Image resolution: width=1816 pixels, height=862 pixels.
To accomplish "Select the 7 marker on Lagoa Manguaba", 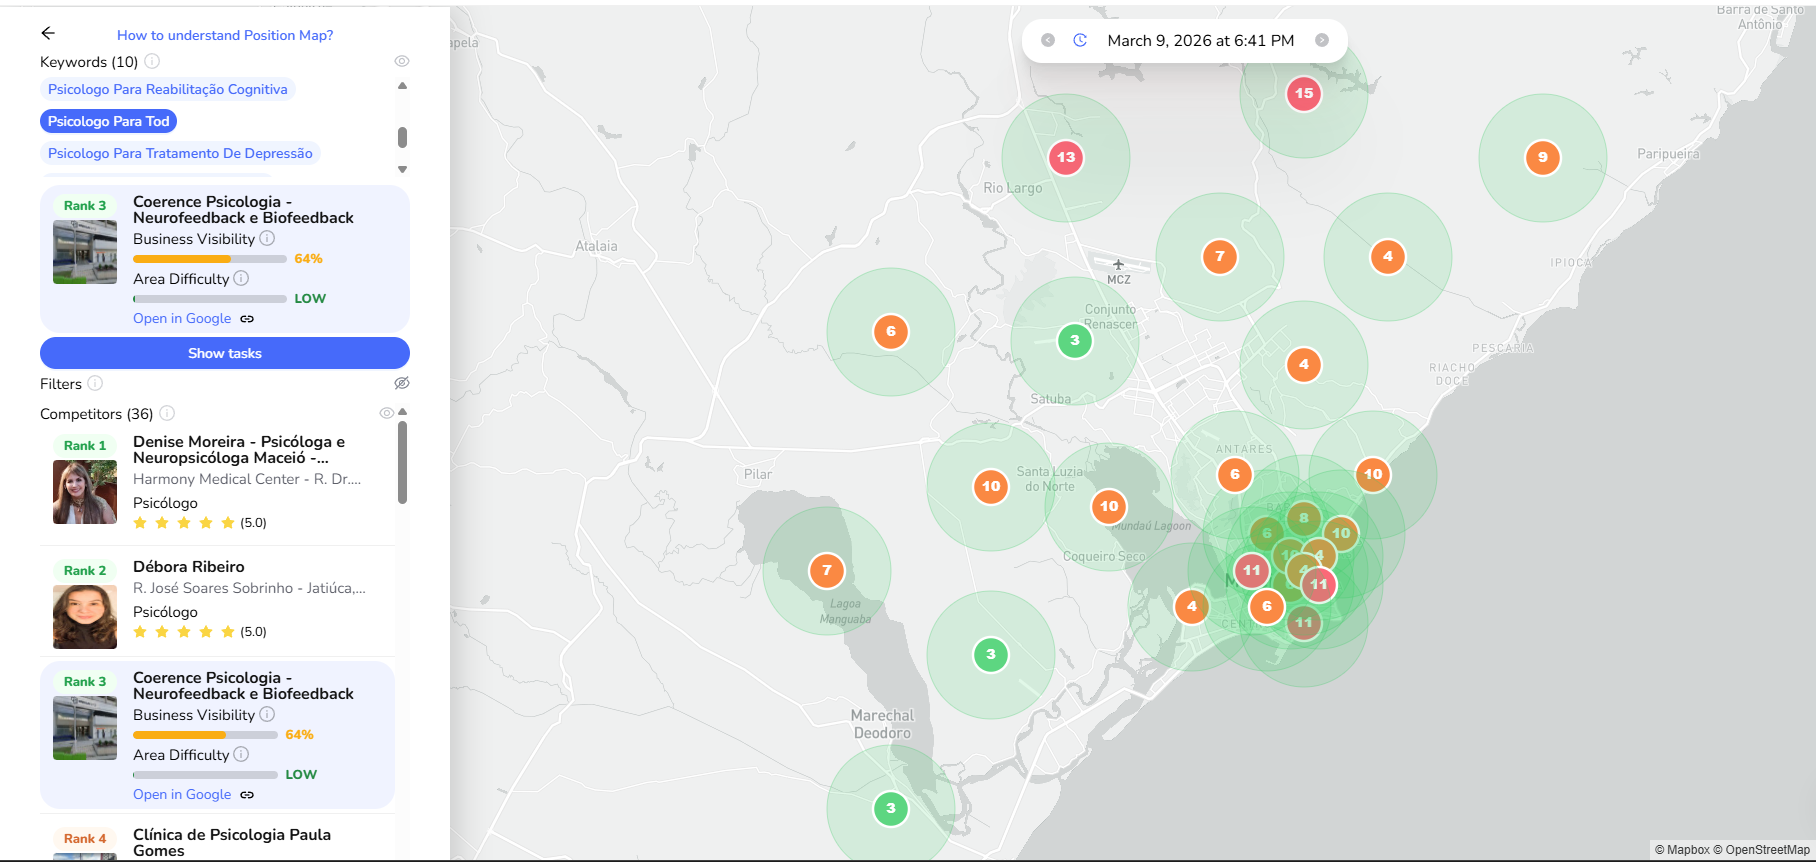I will [827, 570].
